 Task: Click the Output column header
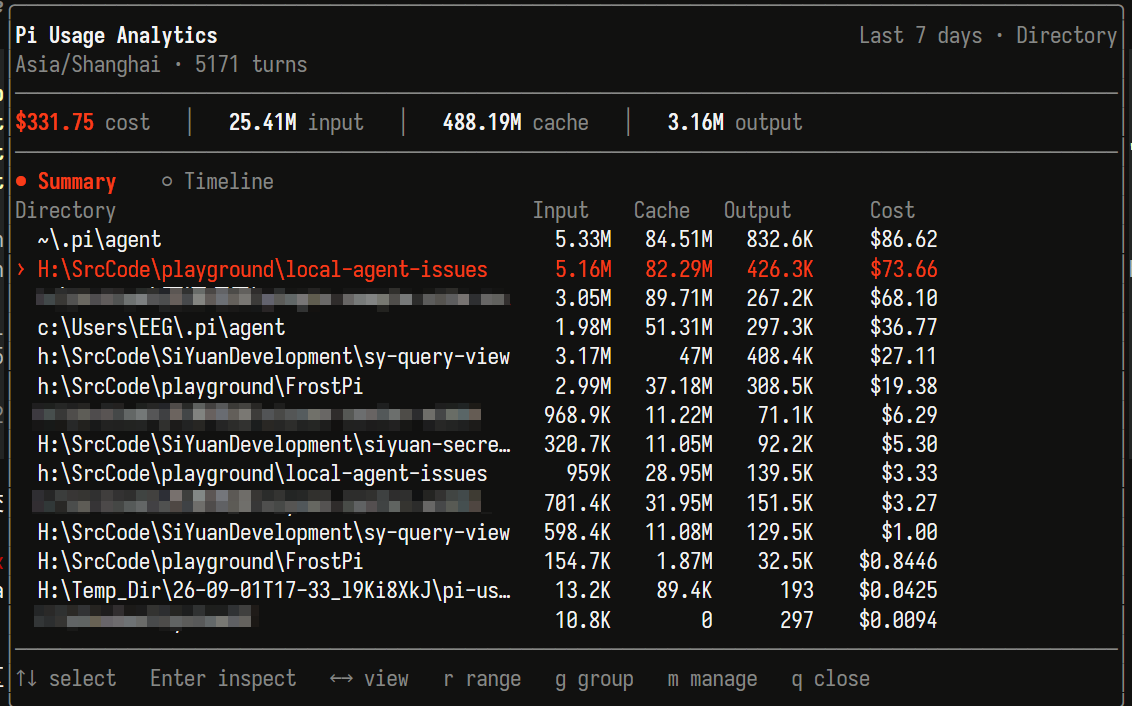tap(757, 210)
